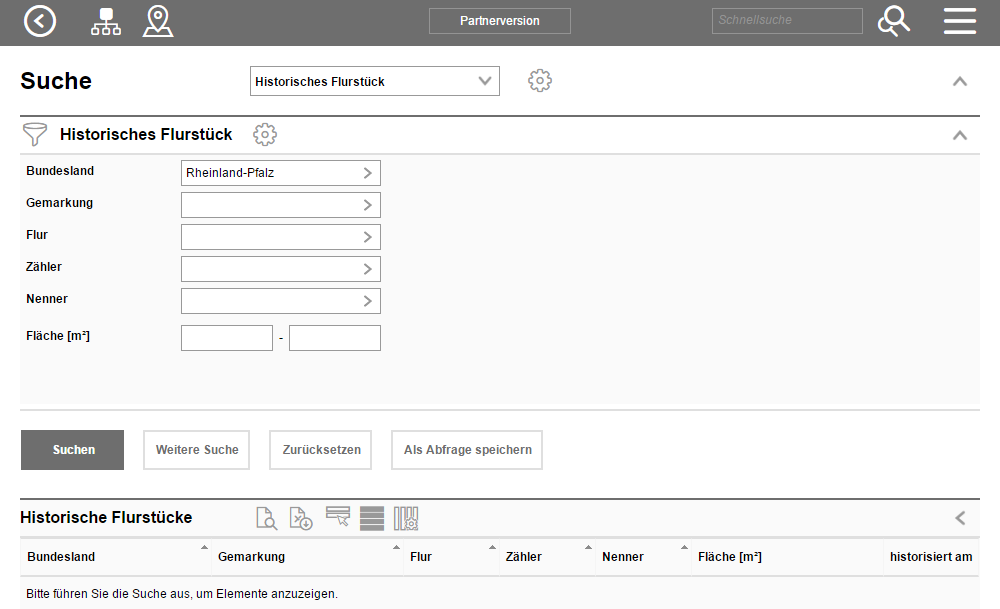Expand the Bundesland Rheinland-Pfalz selector
Screen dimensions: 1000x609
280,173
